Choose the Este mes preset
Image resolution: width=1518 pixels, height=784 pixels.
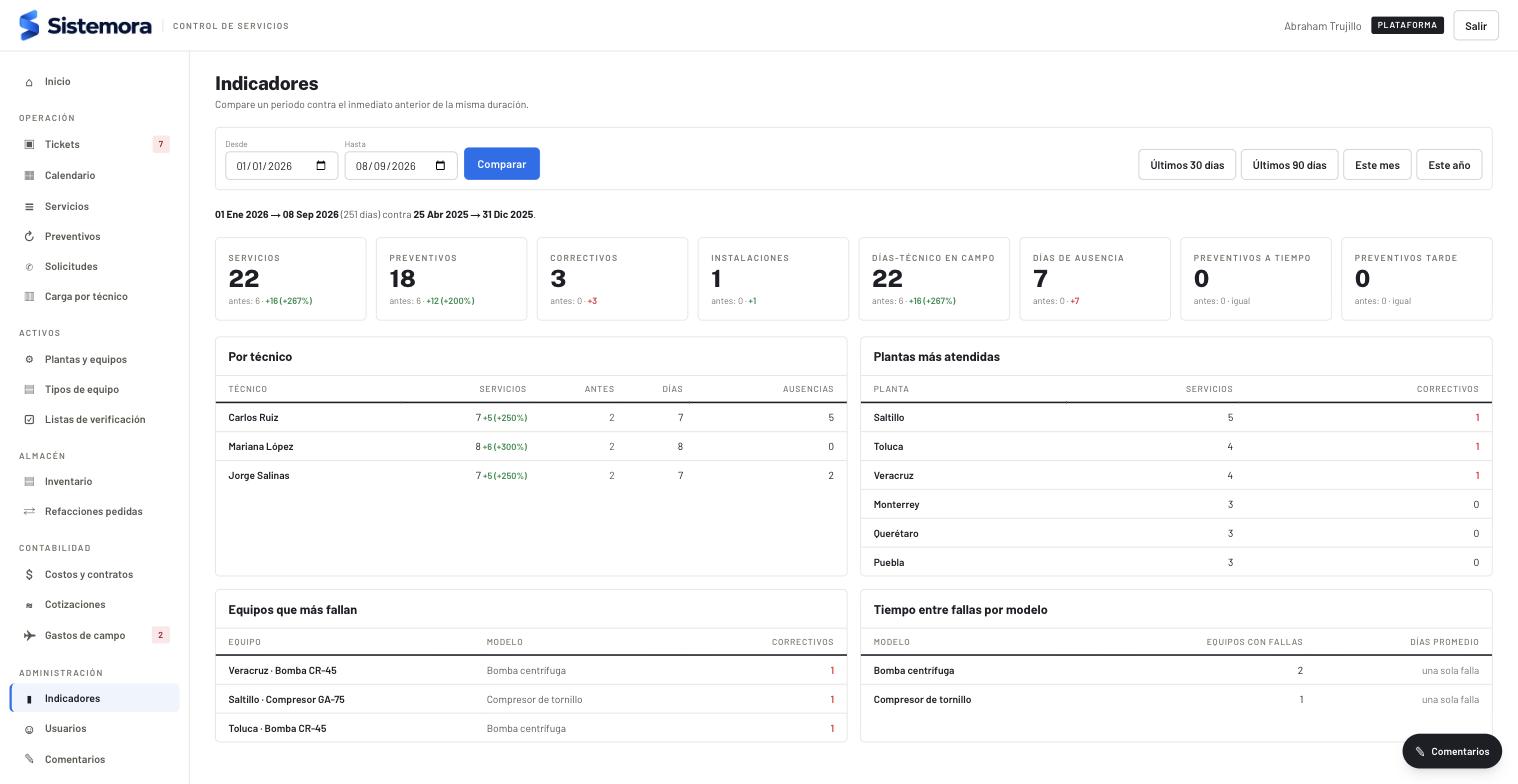point(1377,165)
